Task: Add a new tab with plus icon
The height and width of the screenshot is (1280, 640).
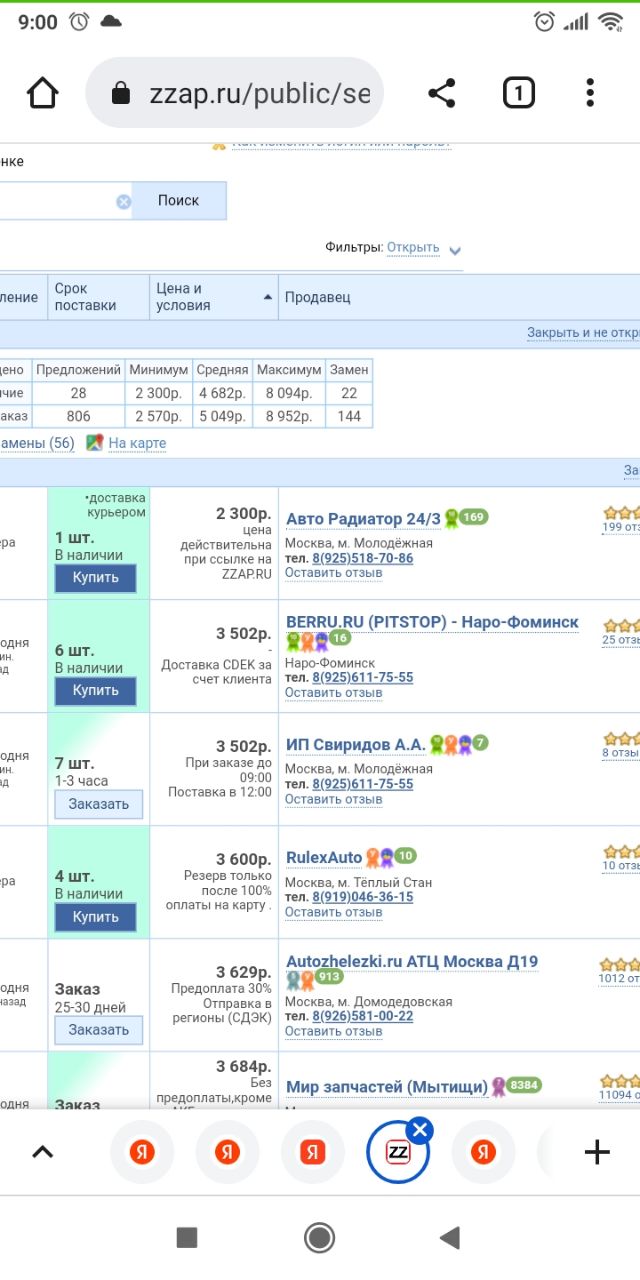Action: 597,1152
